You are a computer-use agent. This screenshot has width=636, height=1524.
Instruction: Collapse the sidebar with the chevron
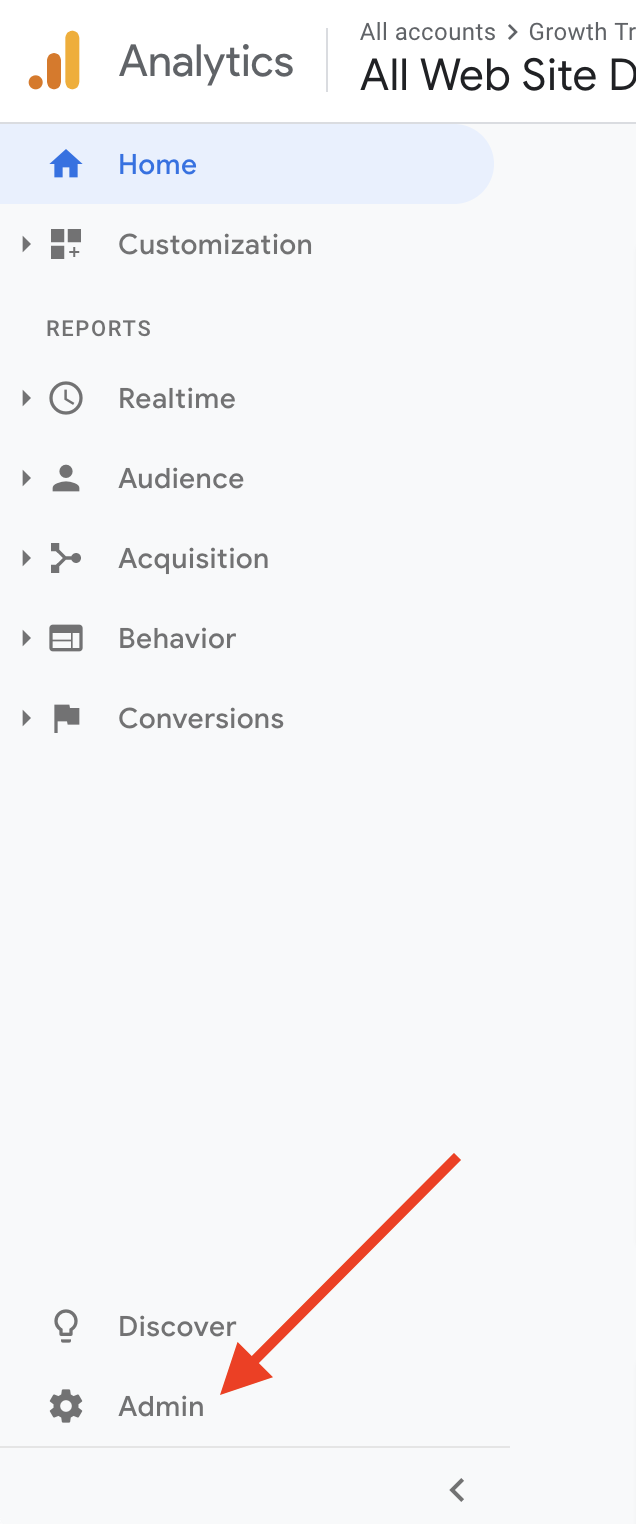[457, 1490]
